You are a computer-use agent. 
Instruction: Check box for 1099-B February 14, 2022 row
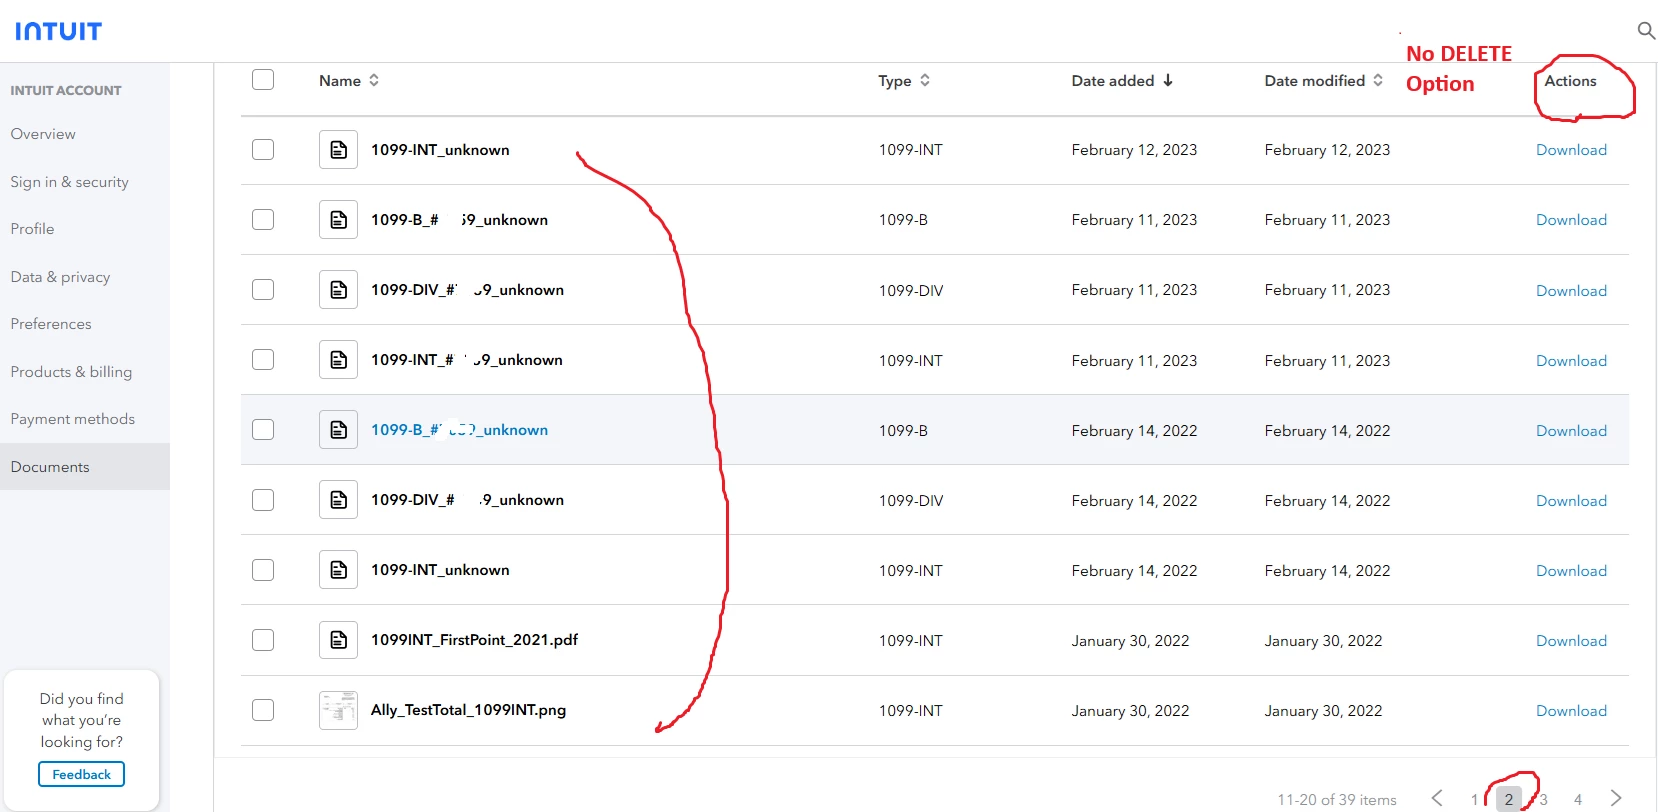(263, 429)
